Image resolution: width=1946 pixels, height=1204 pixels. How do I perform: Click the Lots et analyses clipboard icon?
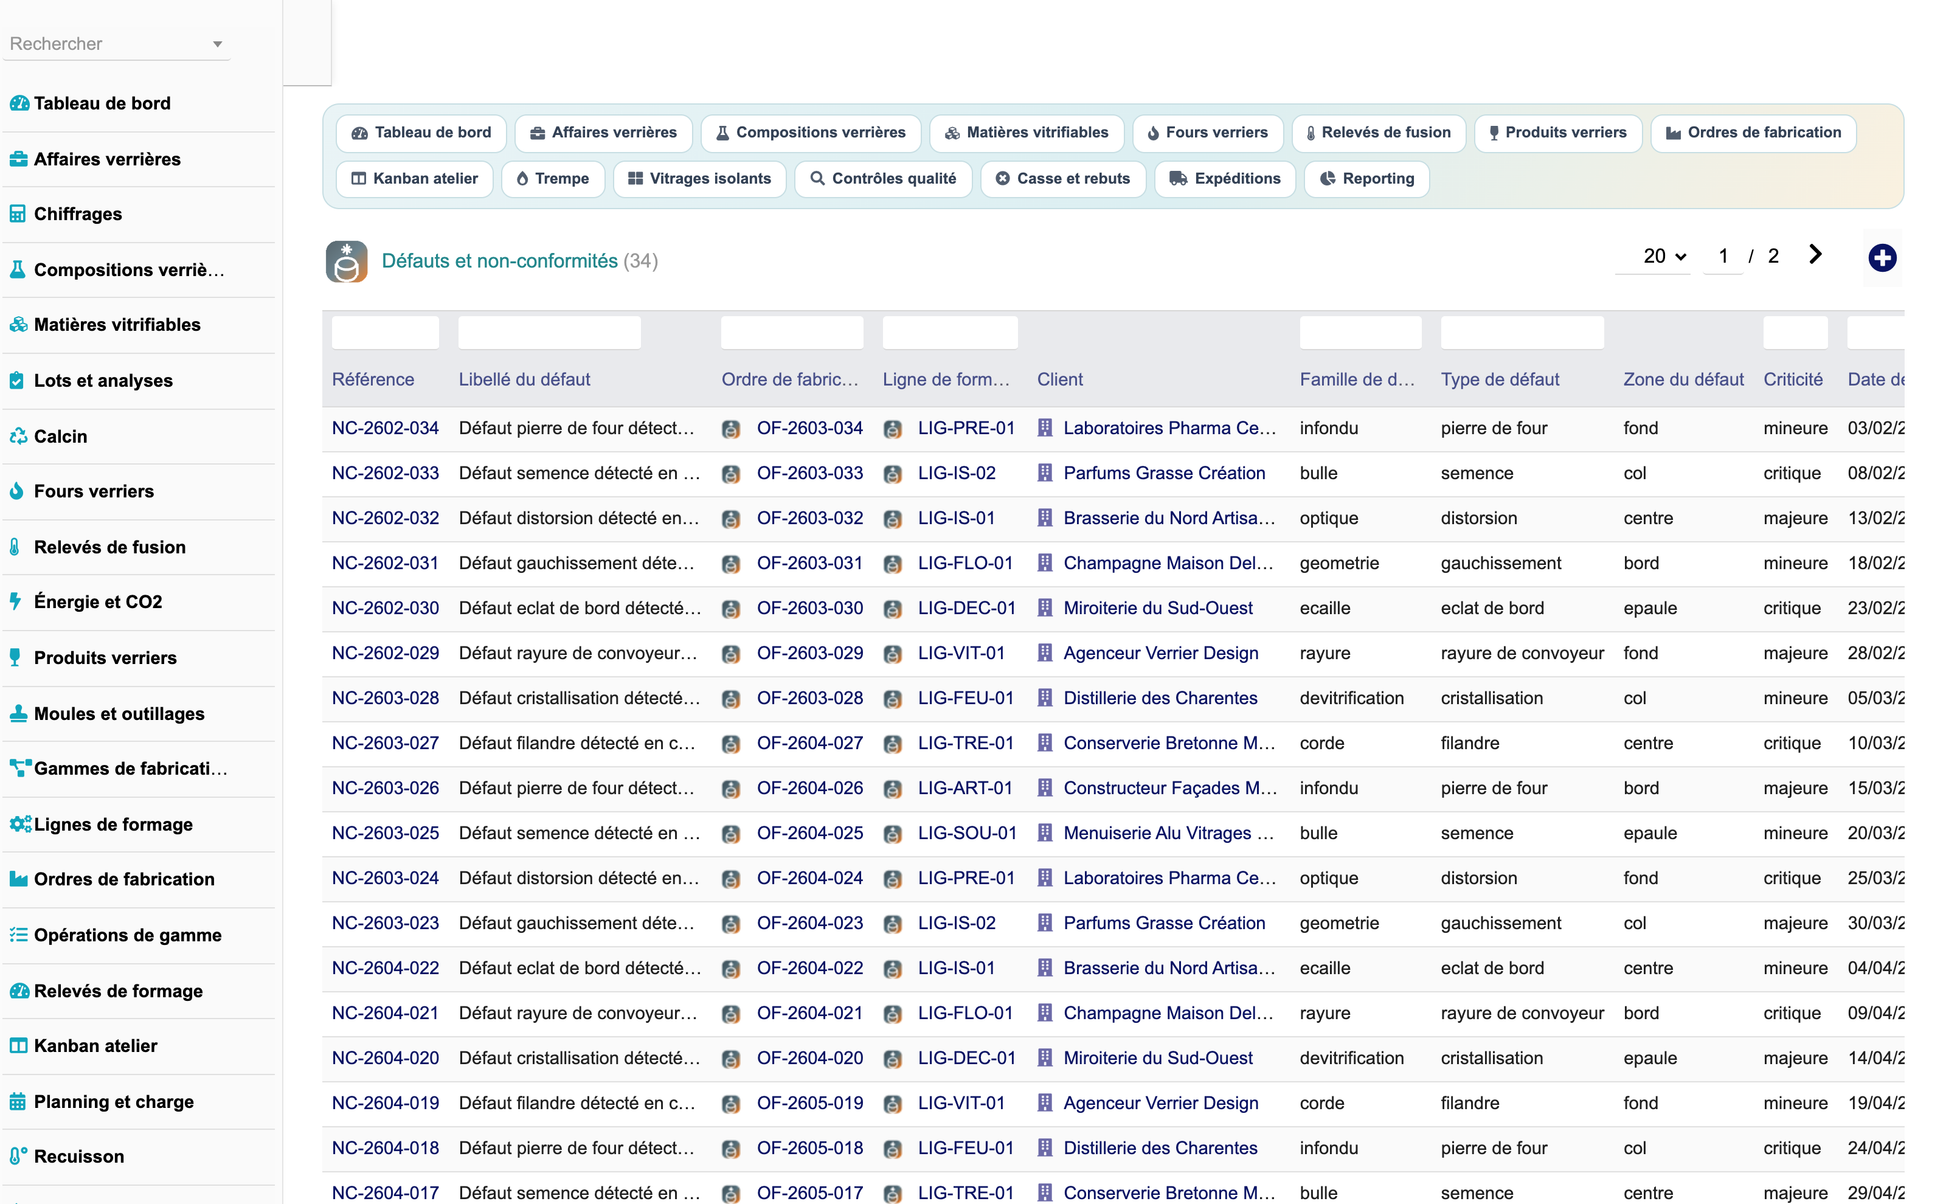click(17, 380)
